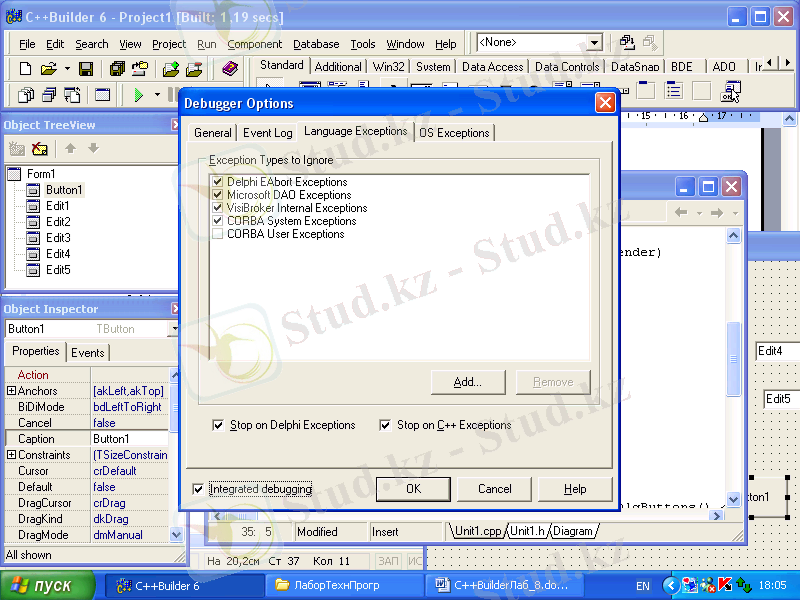Click the Set Debug Desktop icon
This screenshot has width=800, height=600.
click(650, 43)
